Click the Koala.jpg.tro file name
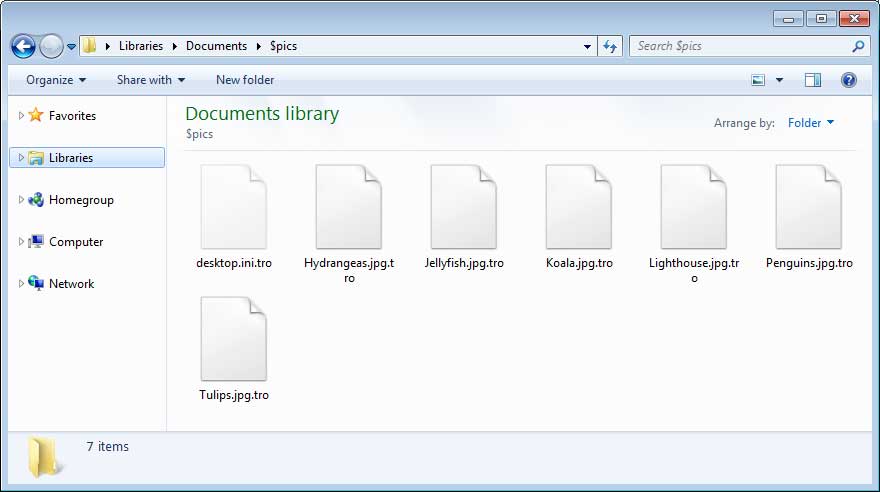 pos(579,263)
